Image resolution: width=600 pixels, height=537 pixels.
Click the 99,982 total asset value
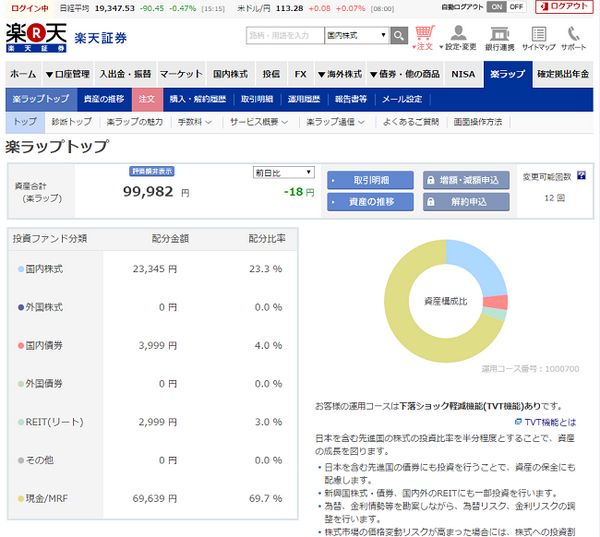(x=148, y=191)
